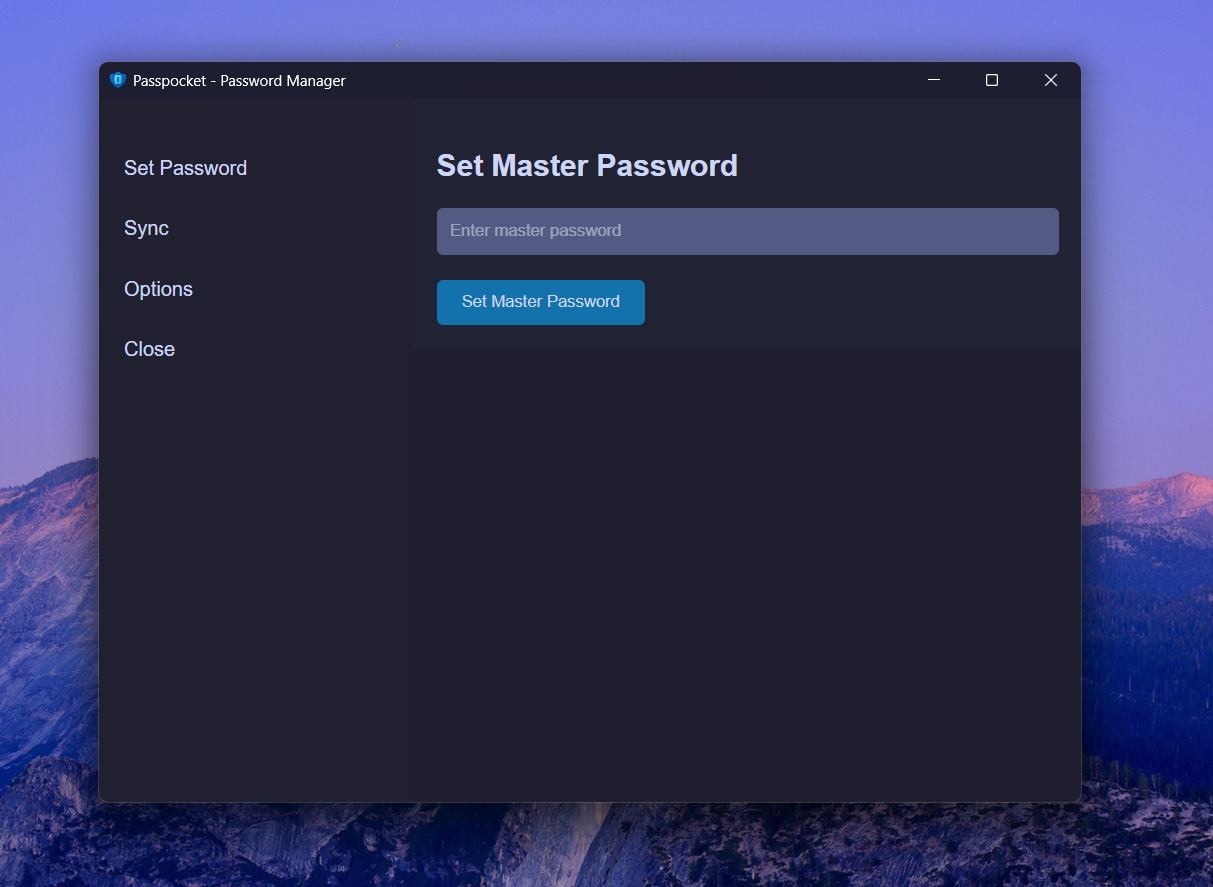
Task: Open the Set Password sidebar item
Action: (x=185, y=168)
